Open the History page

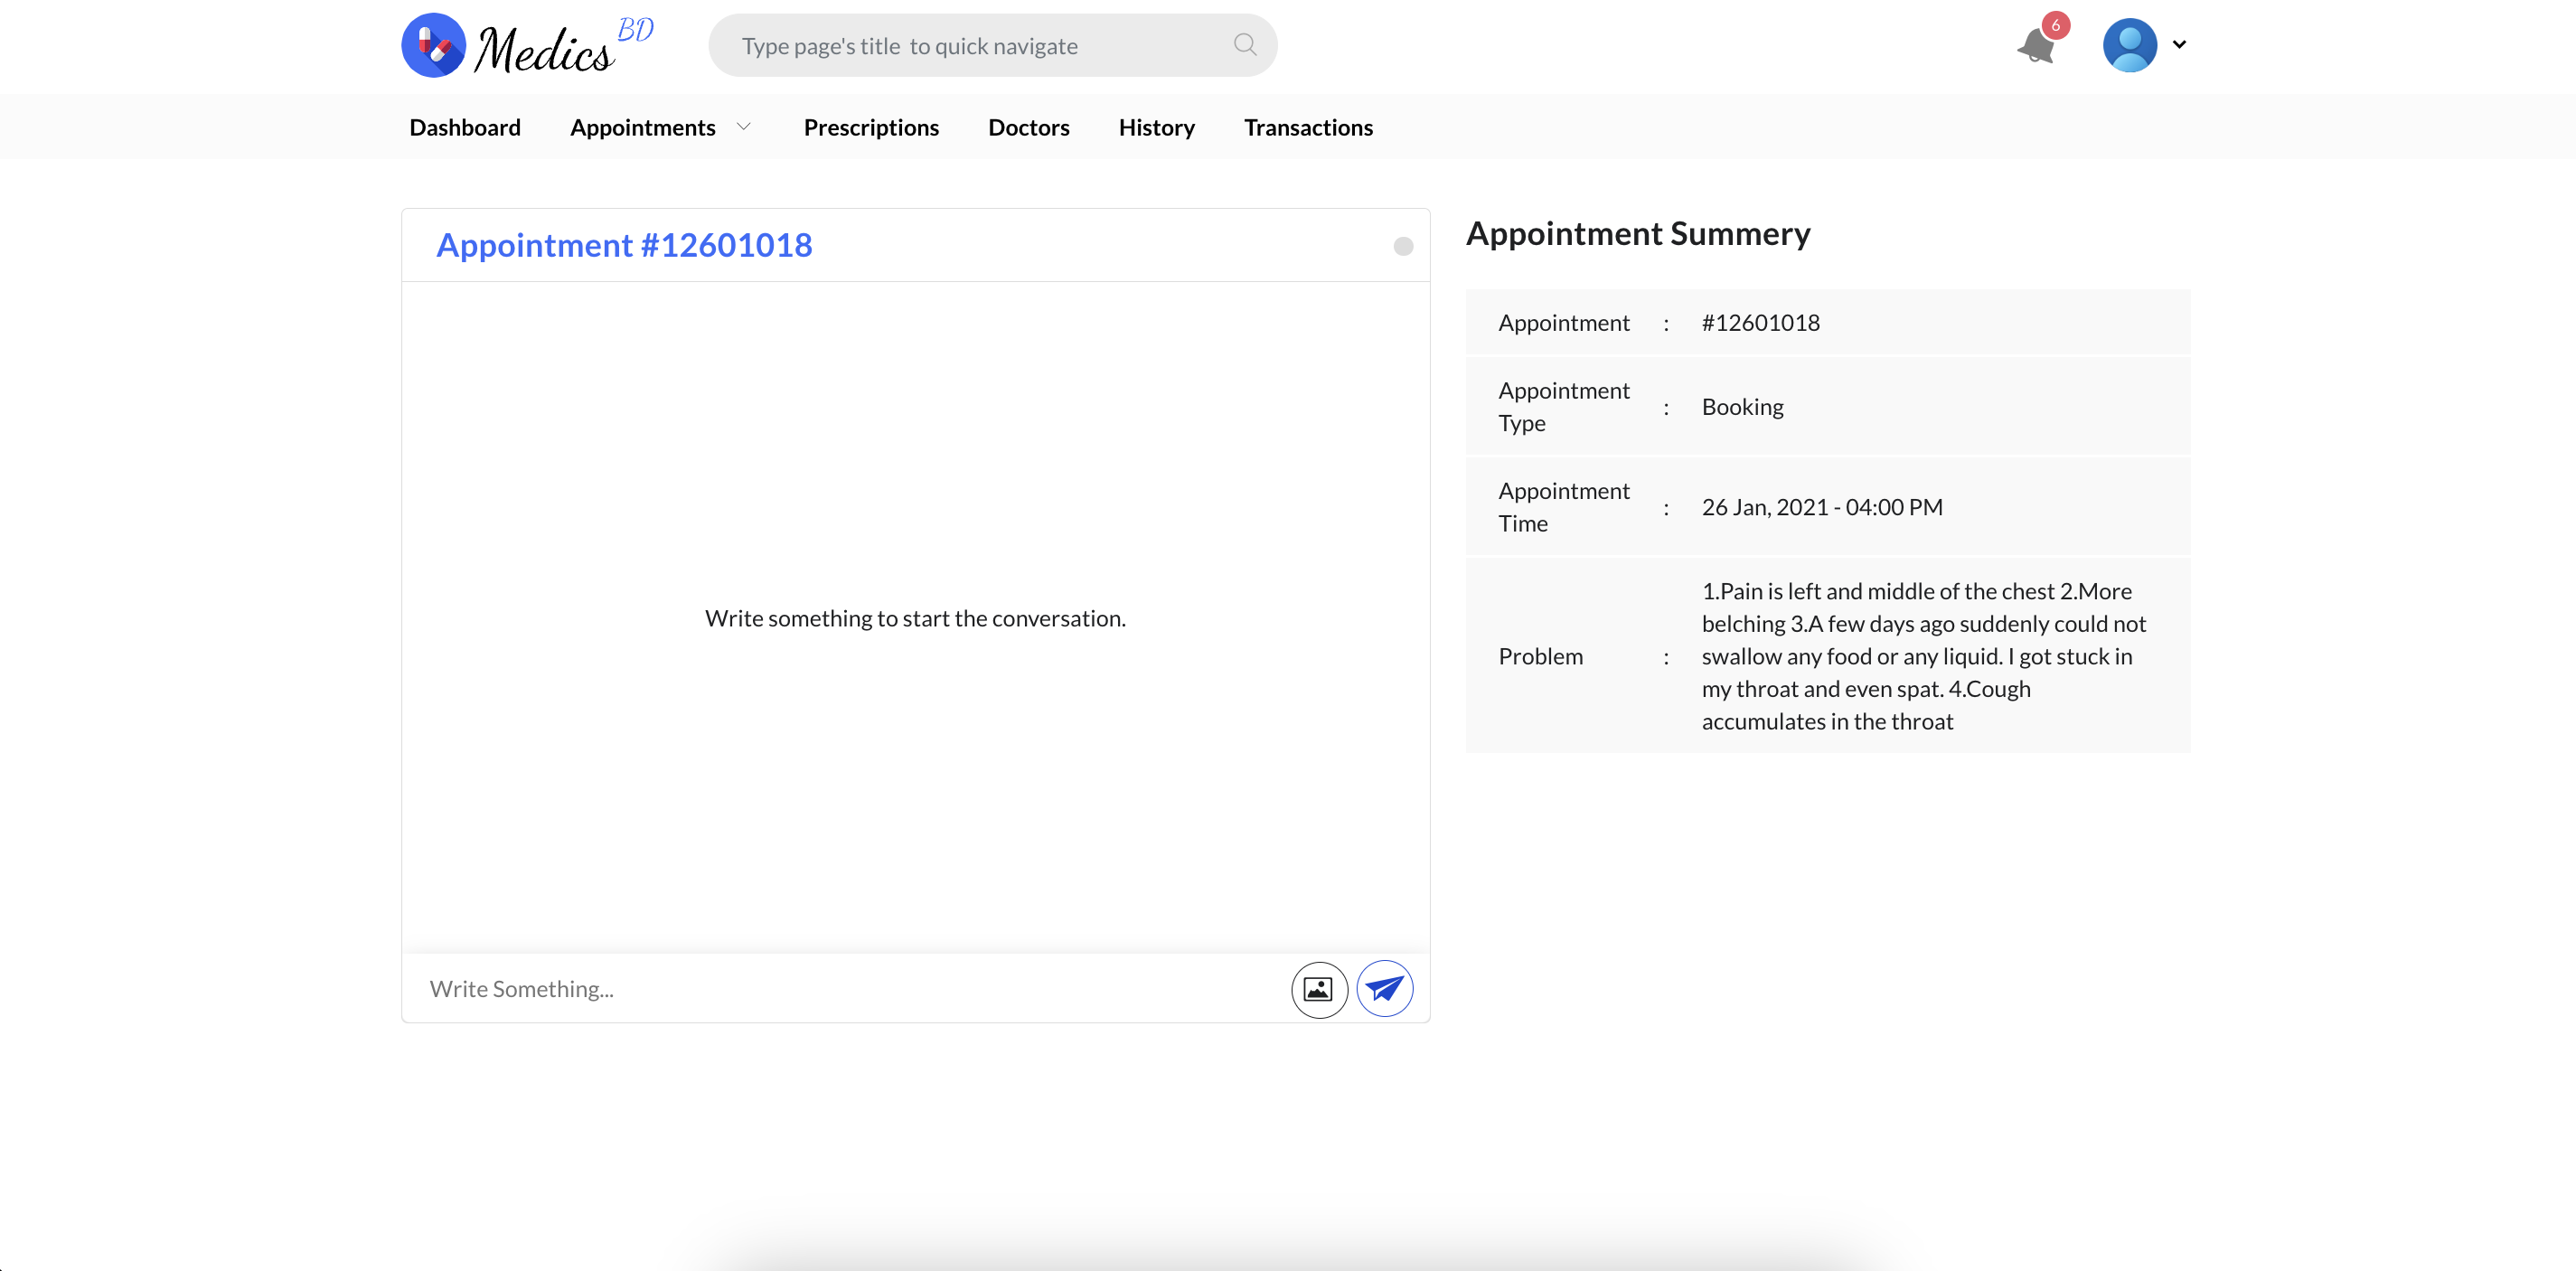click(1156, 127)
